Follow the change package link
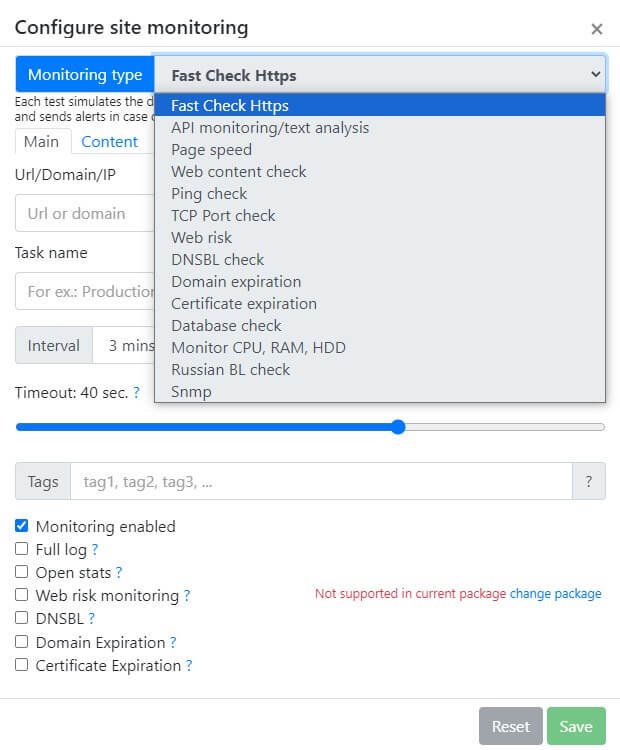620x750 pixels. 555,594
